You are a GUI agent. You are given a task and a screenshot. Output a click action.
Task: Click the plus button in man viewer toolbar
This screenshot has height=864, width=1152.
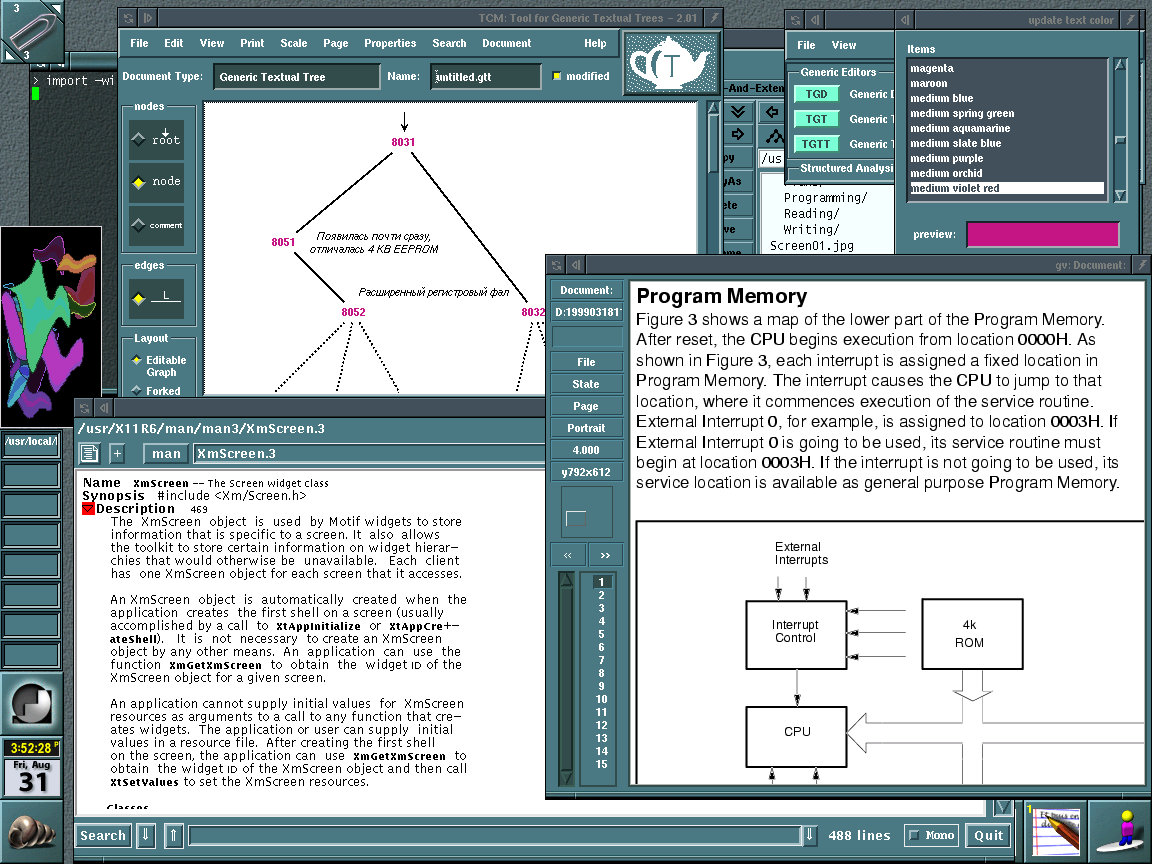coord(117,454)
